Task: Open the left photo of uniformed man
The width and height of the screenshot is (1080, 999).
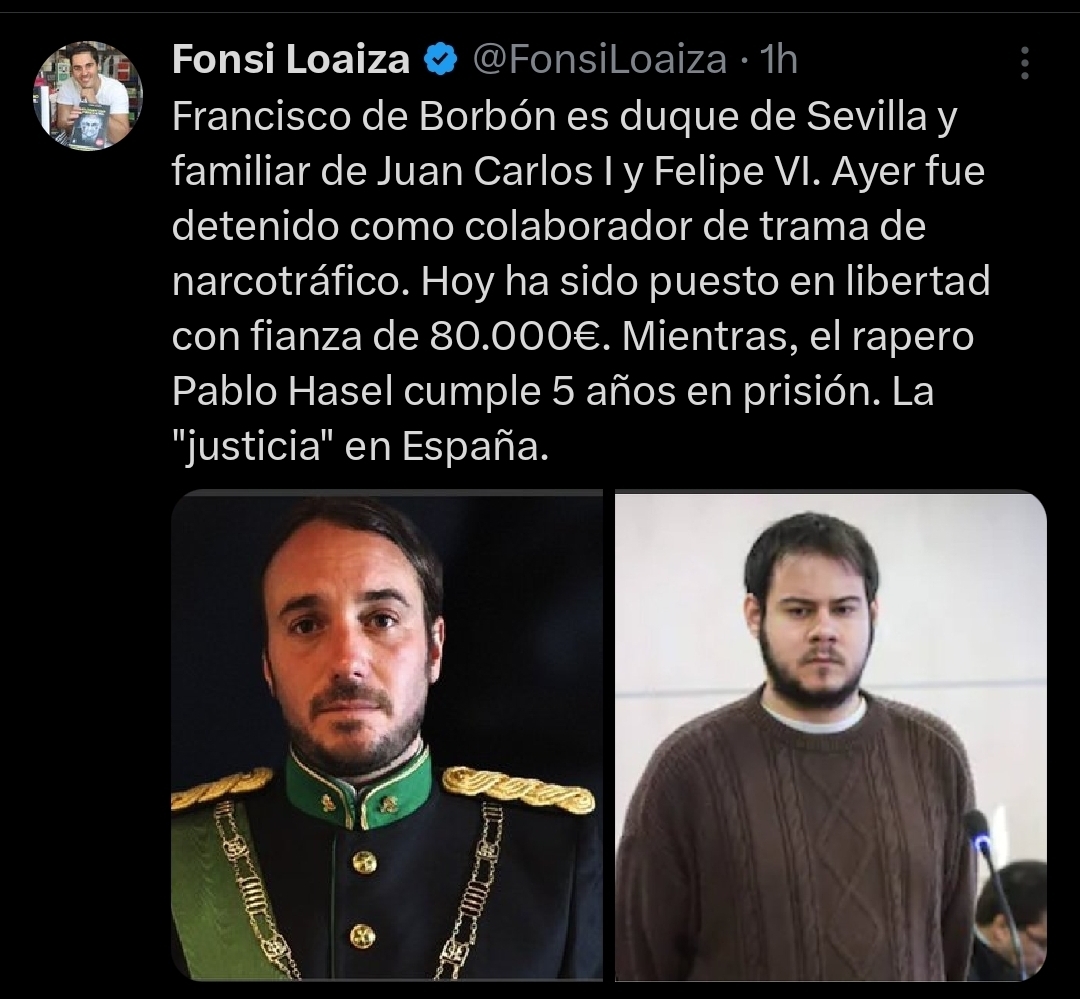Action: (386, 734)
